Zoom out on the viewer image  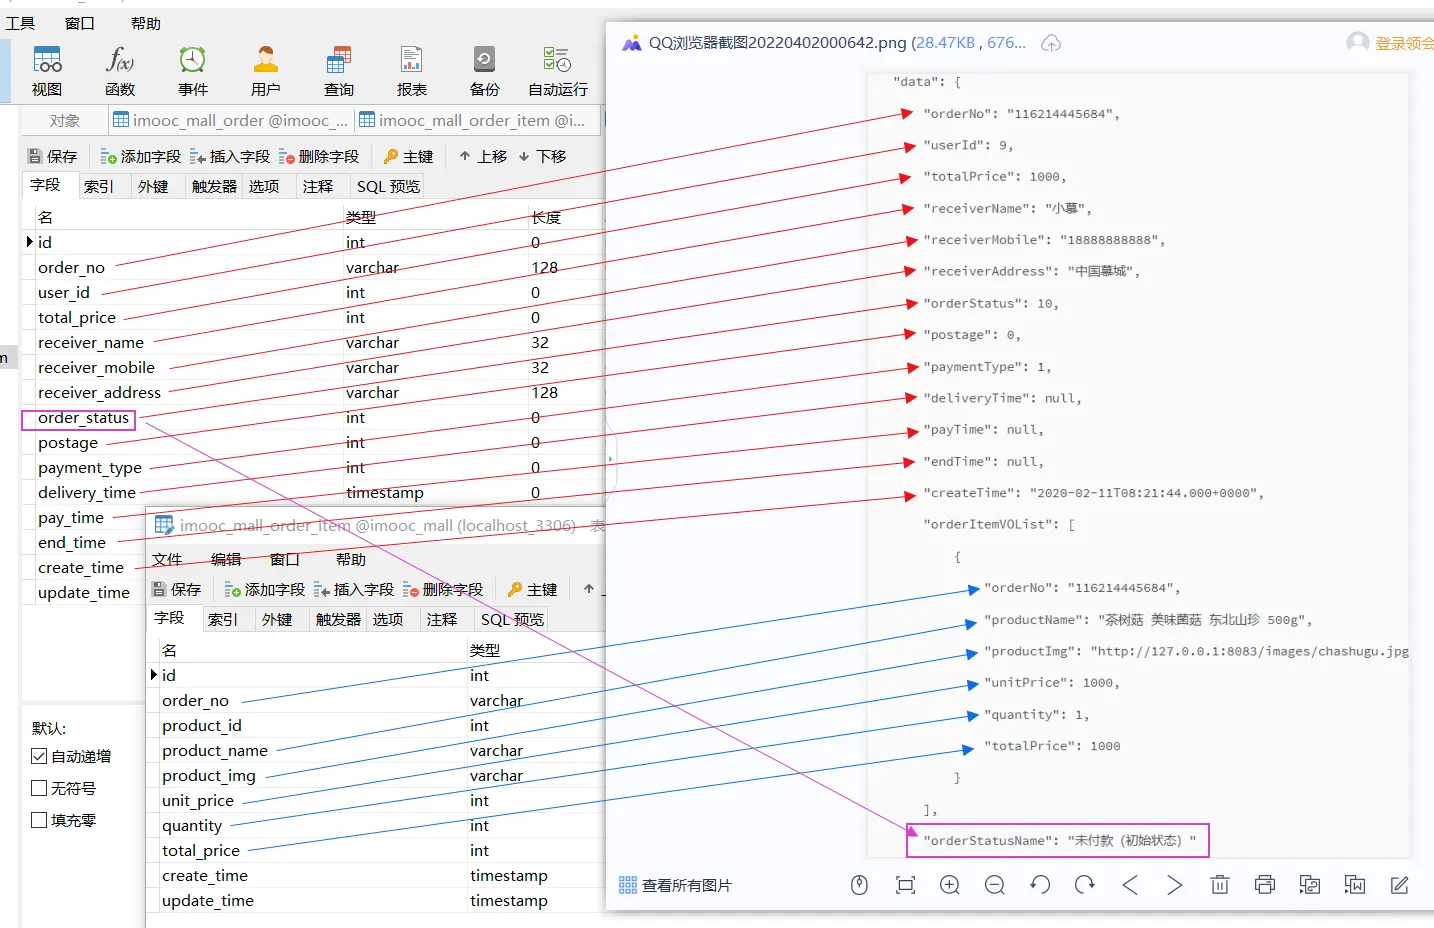995,885
